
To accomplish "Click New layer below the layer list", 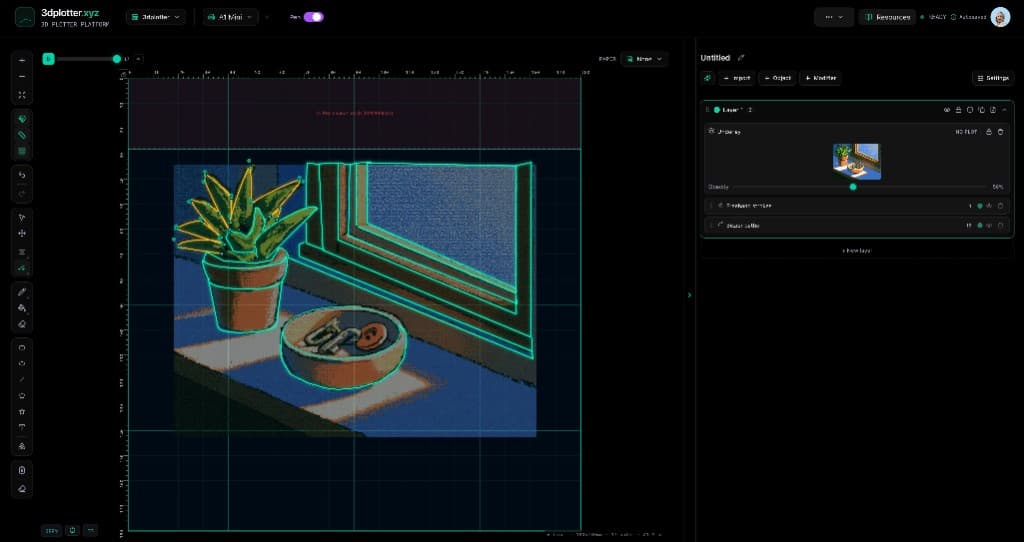I will [856, 250].
